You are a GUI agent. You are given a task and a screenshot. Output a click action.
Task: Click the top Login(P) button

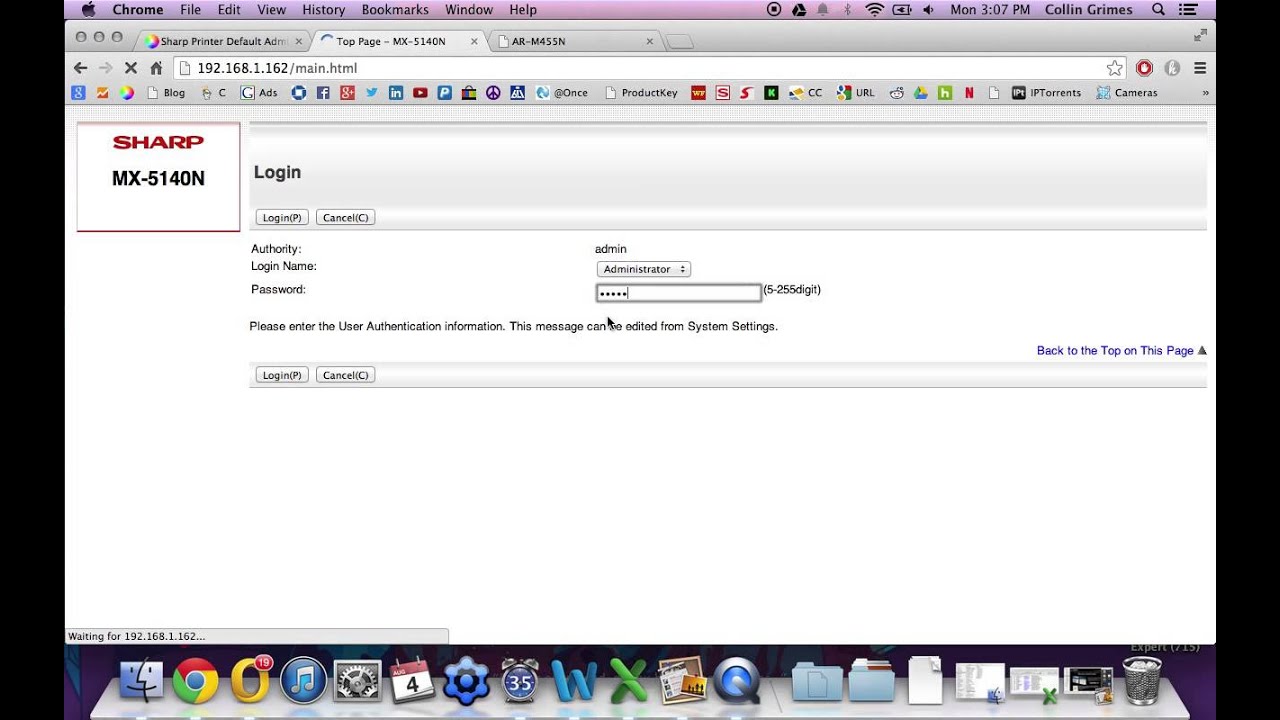click(x=282, y=217)
